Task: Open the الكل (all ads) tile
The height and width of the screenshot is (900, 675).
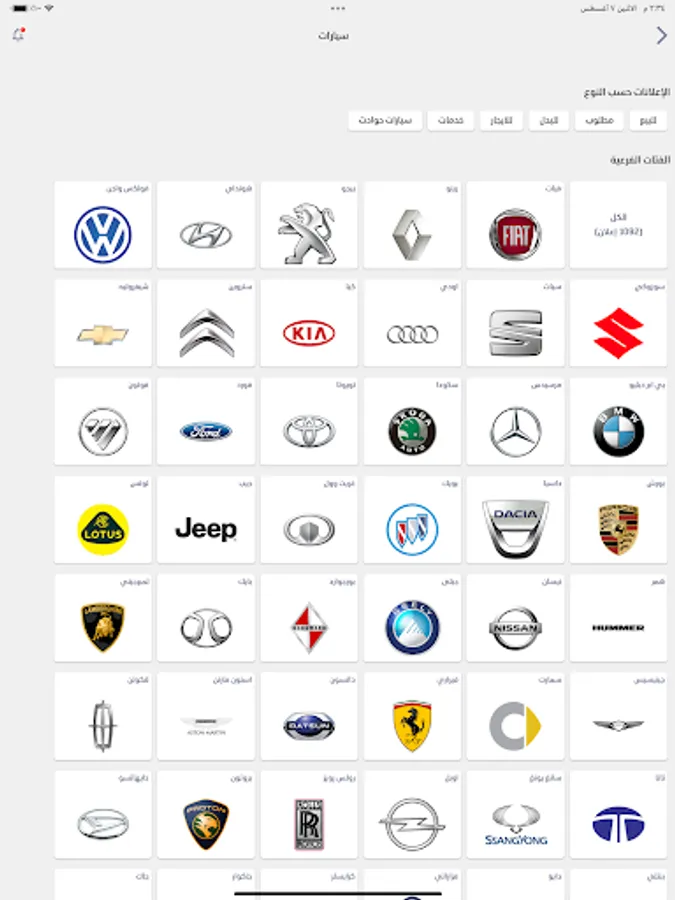Action: pos(618,224)
